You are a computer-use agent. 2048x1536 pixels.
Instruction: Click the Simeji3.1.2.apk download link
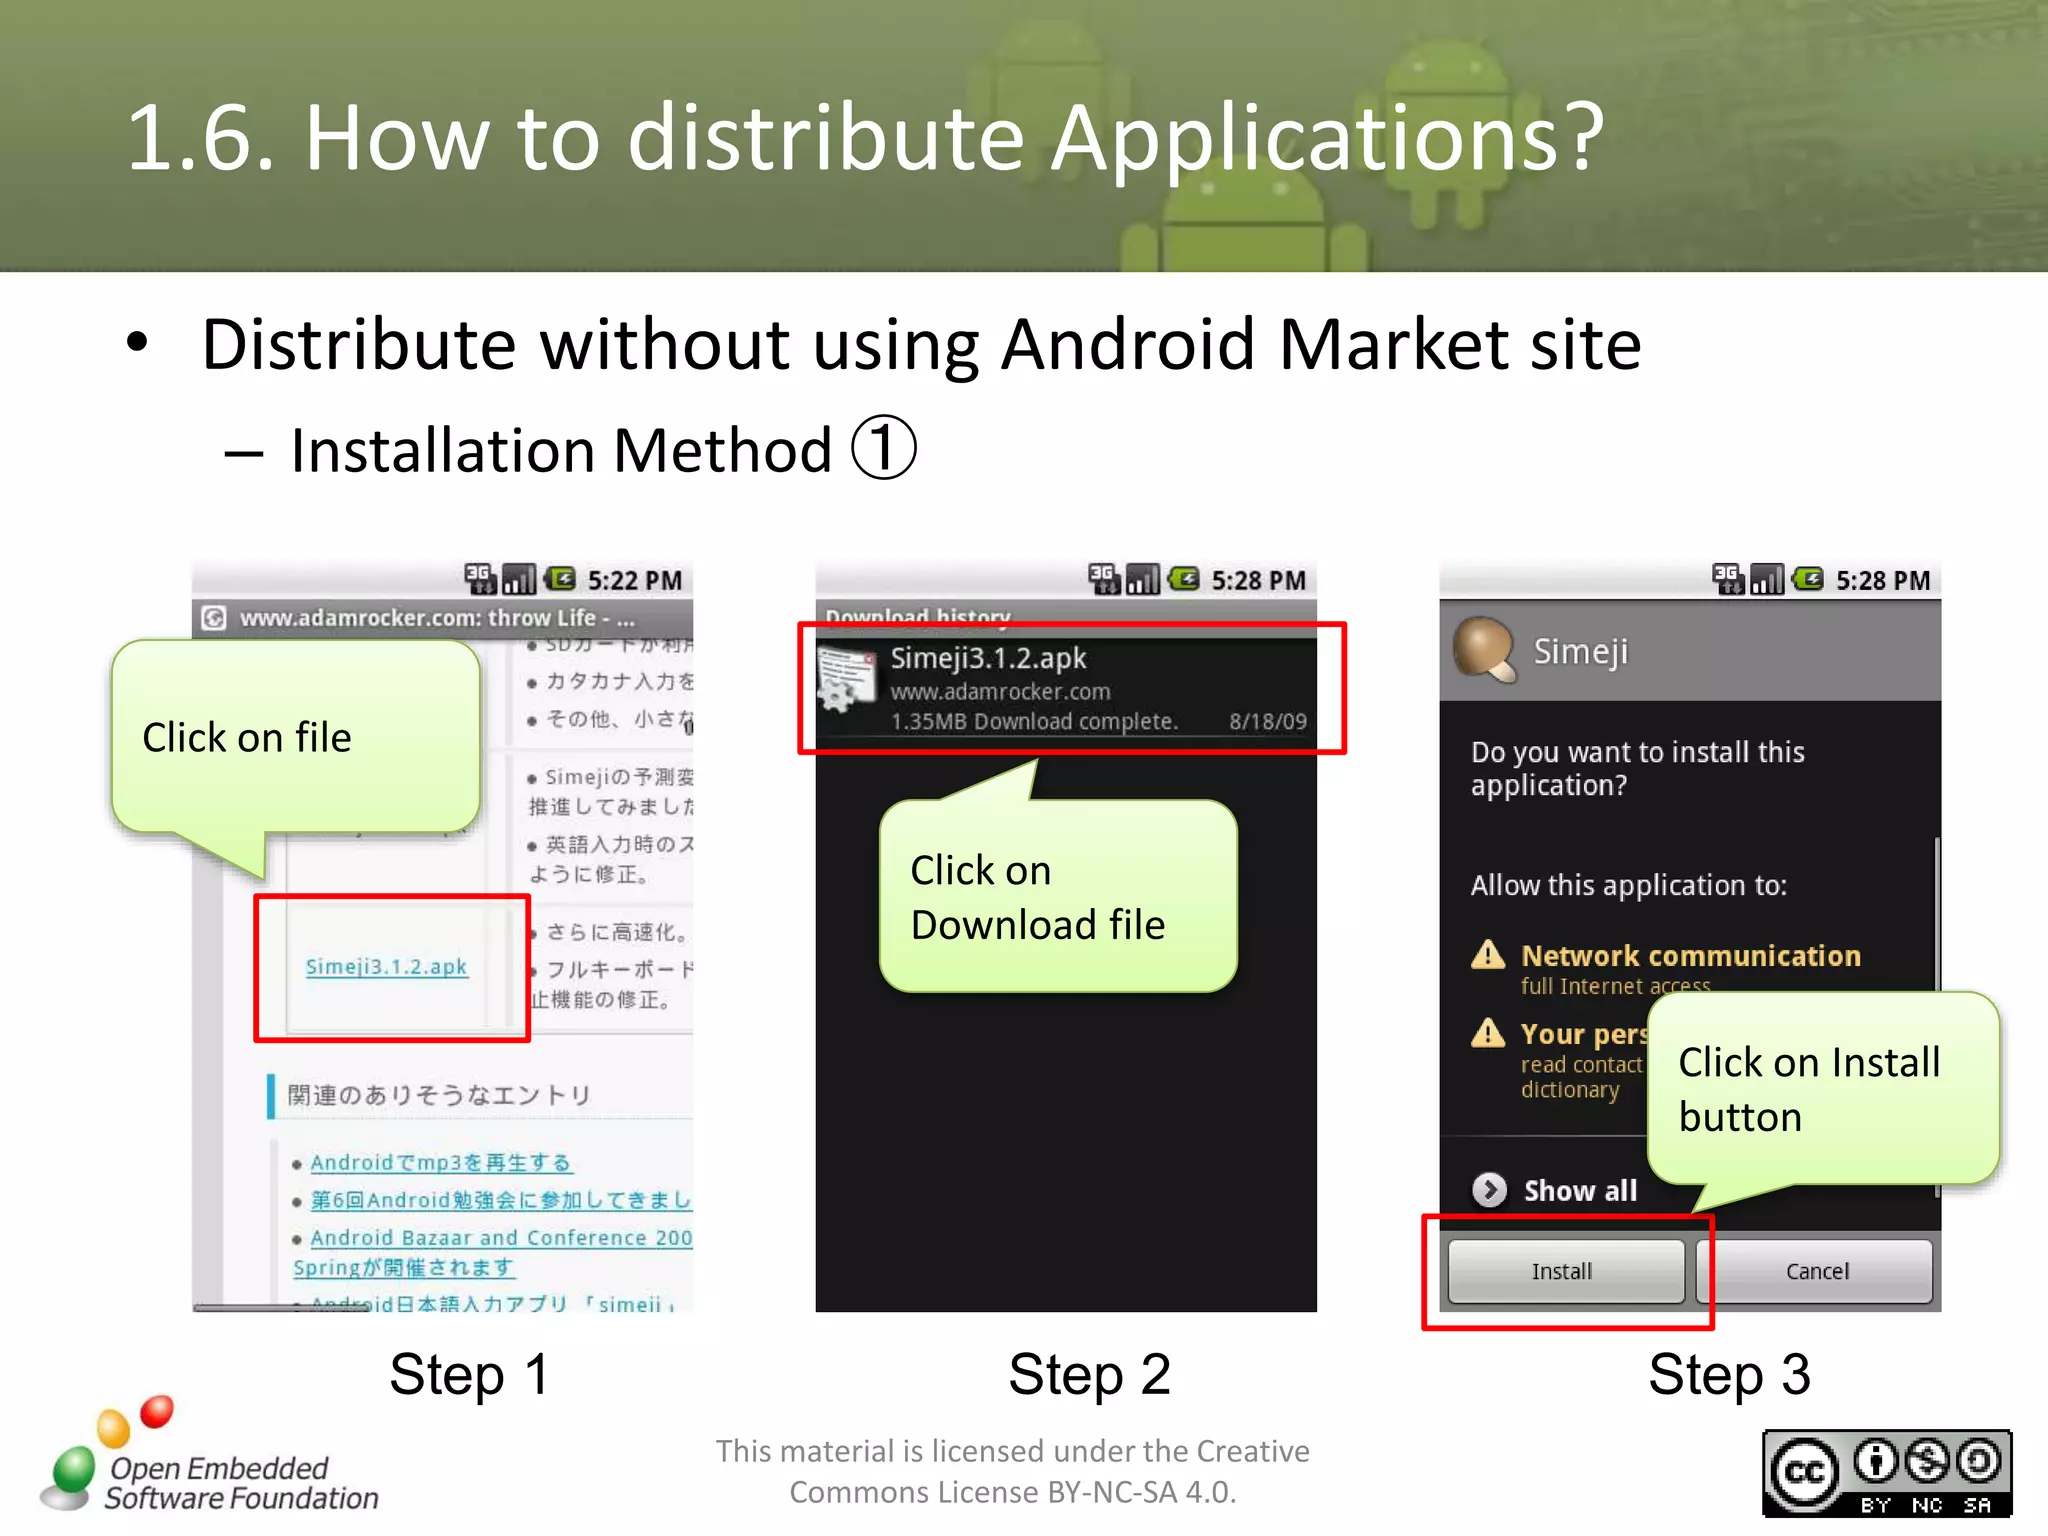click(x=386, y=966)
